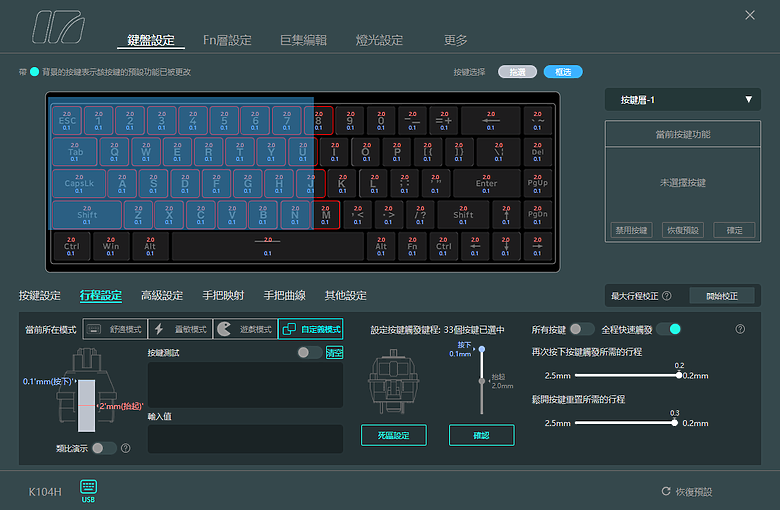Click the restore defaults refresh icon
This screenshot has width=780, height=510.
tap(666, 492)
